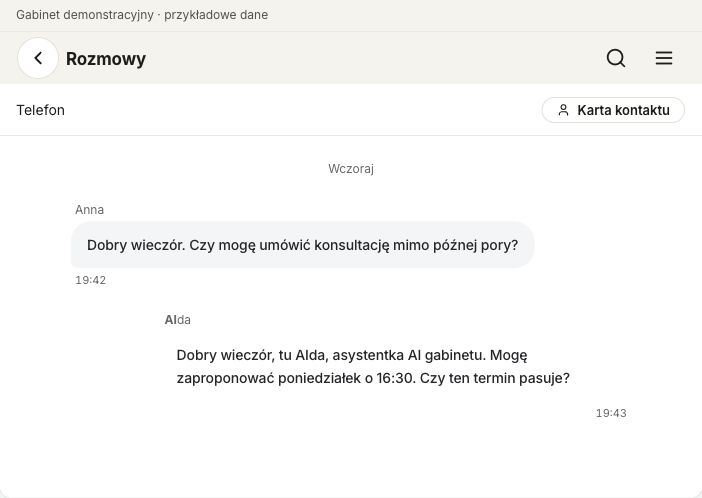
Task: Select AIda's reply proposing Monday 16:30
Action: pyautogui.click(x=373, y=366)
